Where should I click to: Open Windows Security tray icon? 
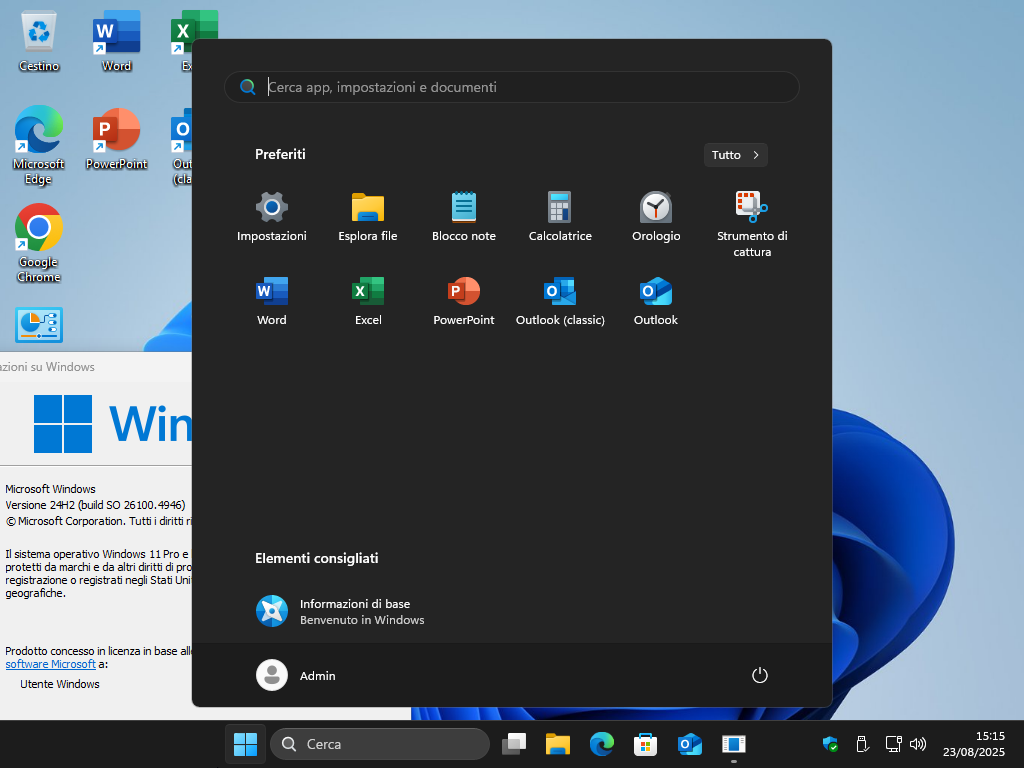coord(830,744)
